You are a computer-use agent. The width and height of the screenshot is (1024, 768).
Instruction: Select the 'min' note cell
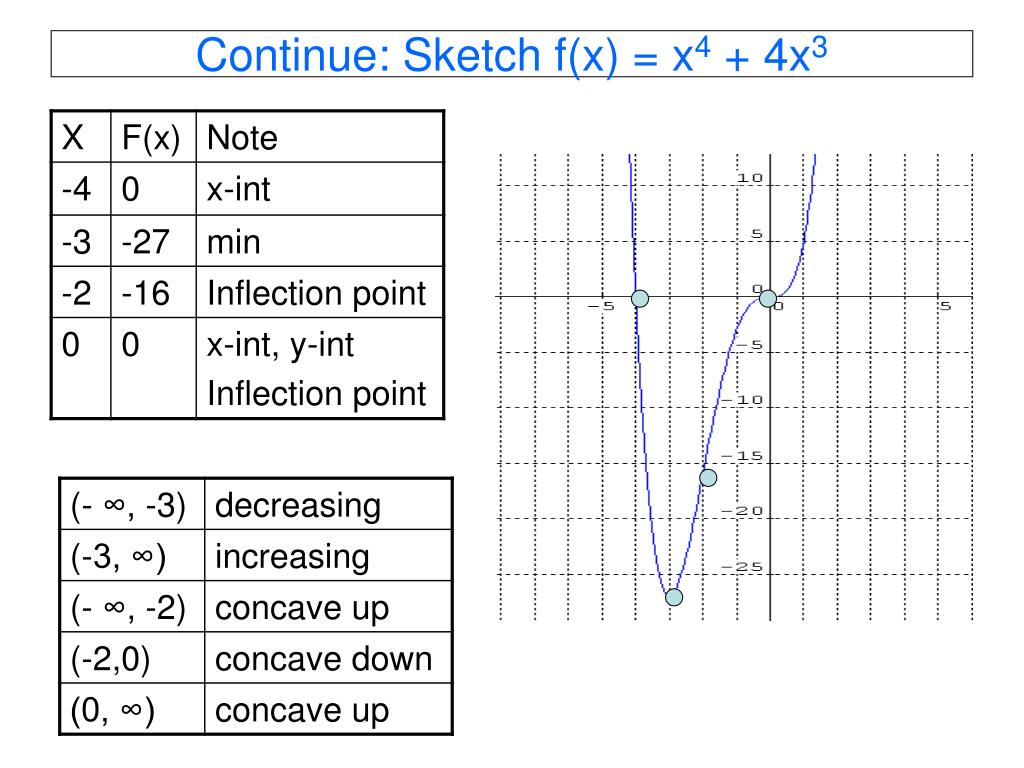click(320, 241)
